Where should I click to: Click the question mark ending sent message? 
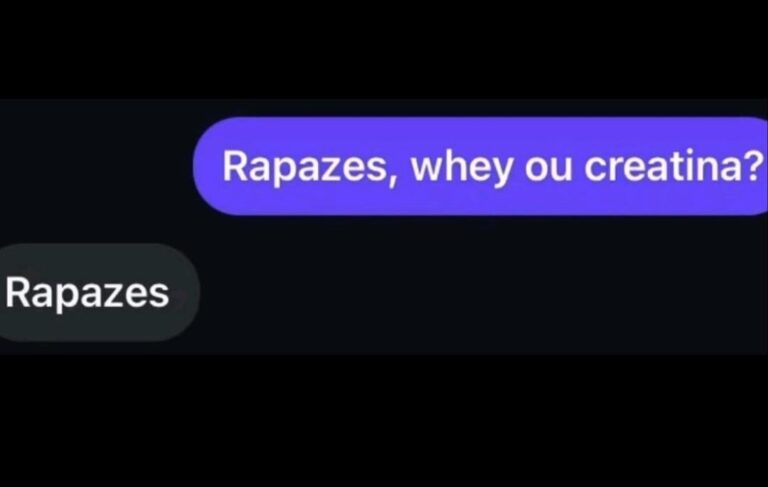(x=755, y=166)
